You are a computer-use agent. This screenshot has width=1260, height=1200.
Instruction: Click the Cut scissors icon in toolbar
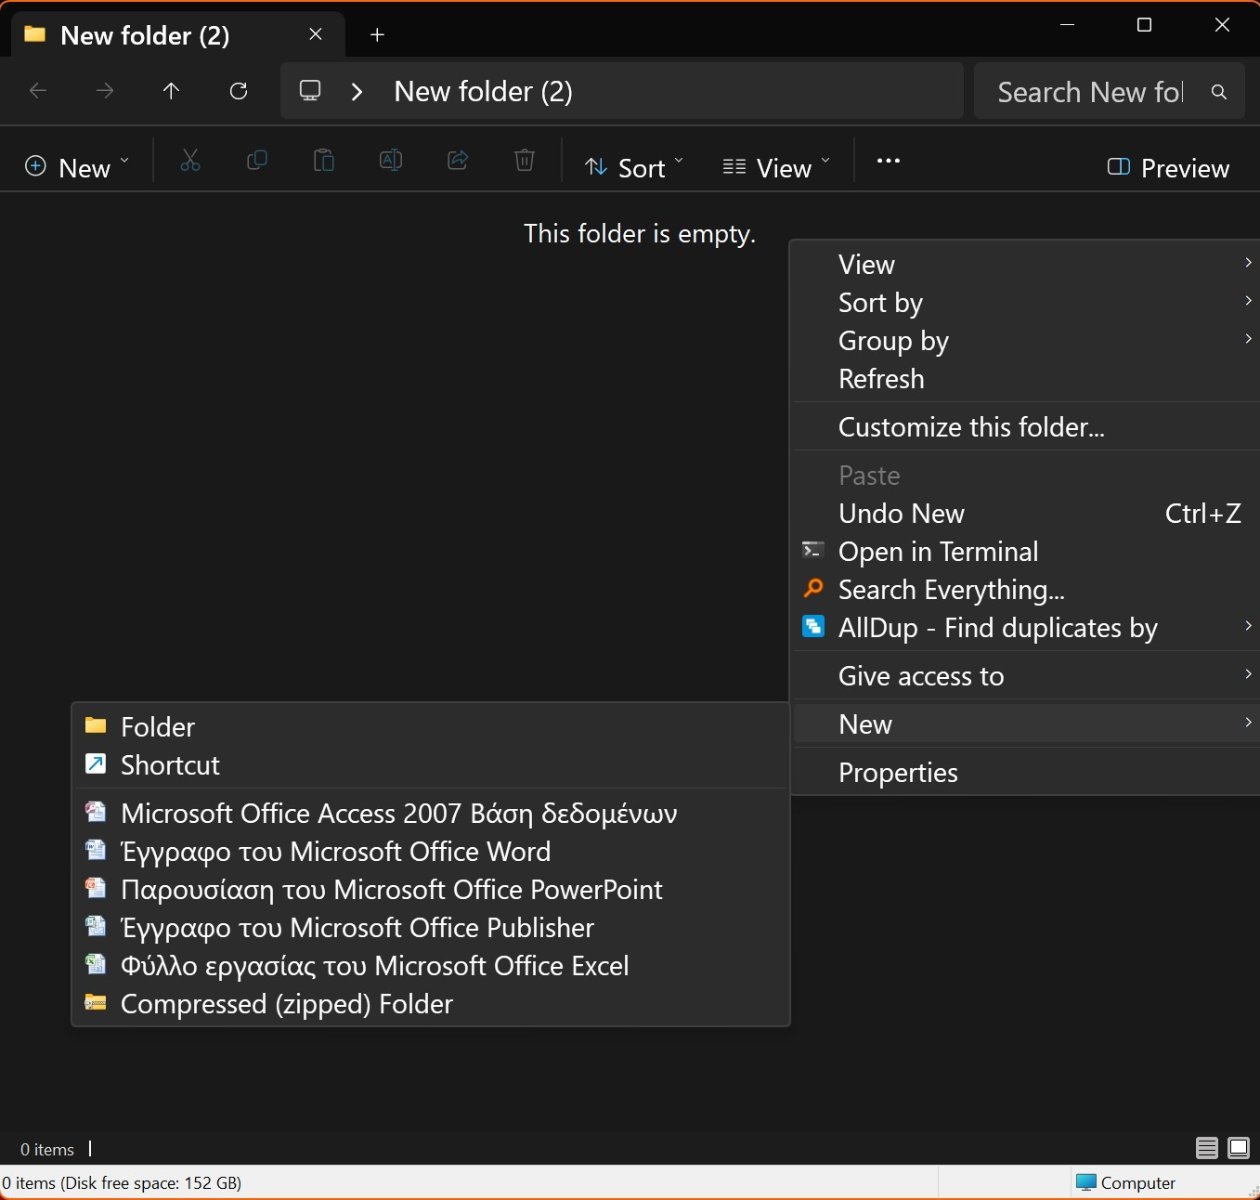190,160
